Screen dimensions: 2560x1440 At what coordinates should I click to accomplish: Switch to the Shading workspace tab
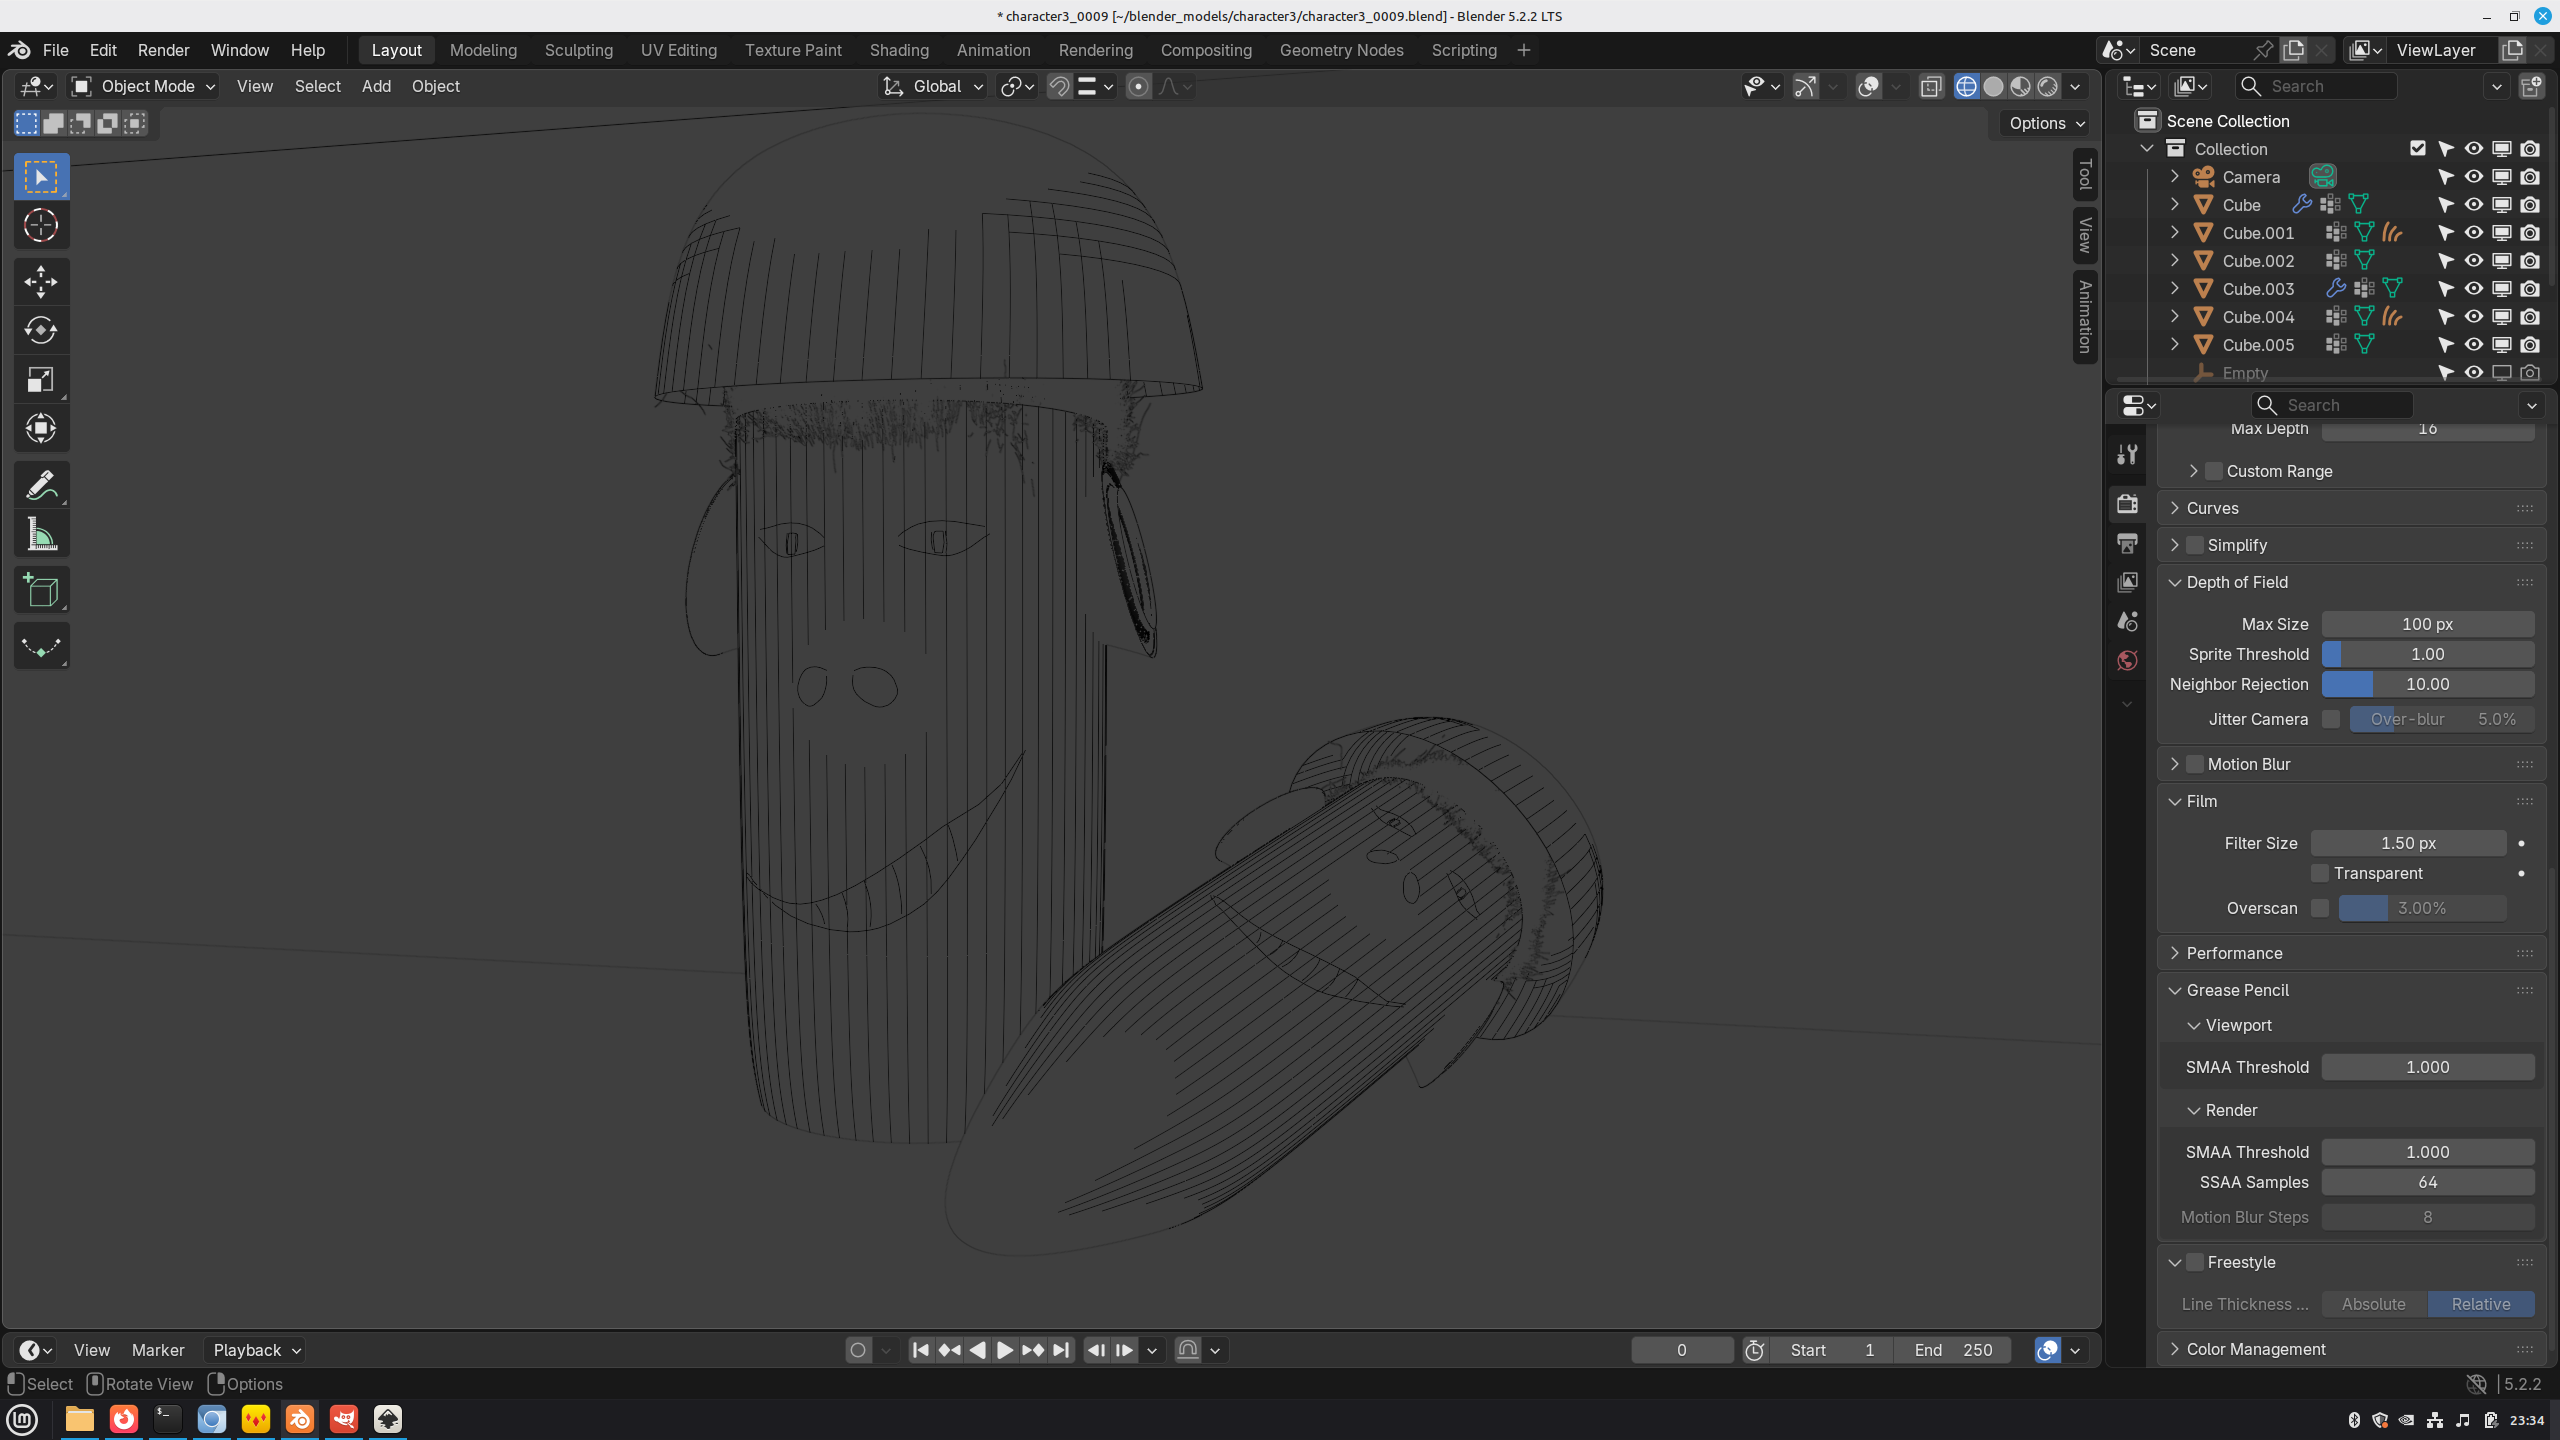898,50
